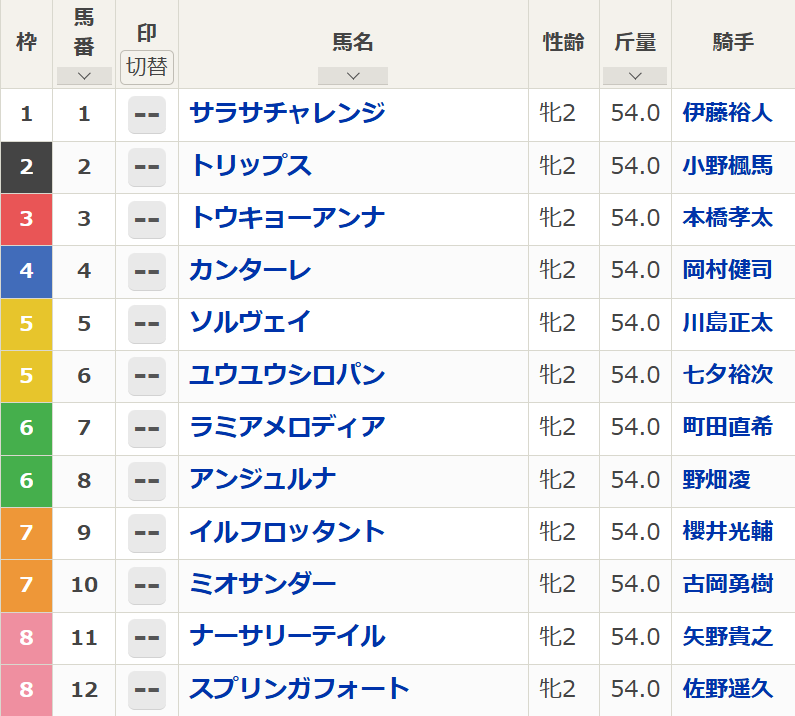795x716 pixels.
Task: Toggle the mark selector for サラサチャレンジ
Action: pos(147,114)
